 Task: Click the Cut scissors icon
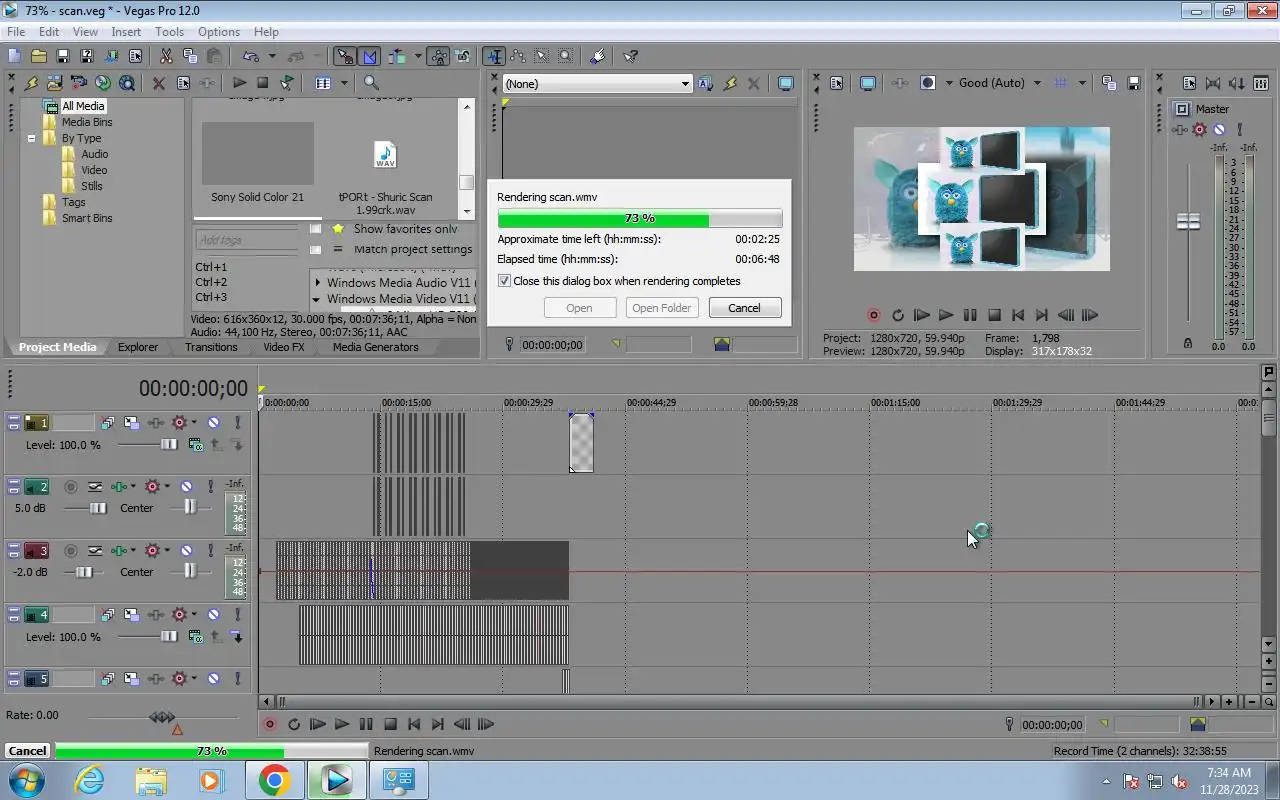click(x=165, y=56)
